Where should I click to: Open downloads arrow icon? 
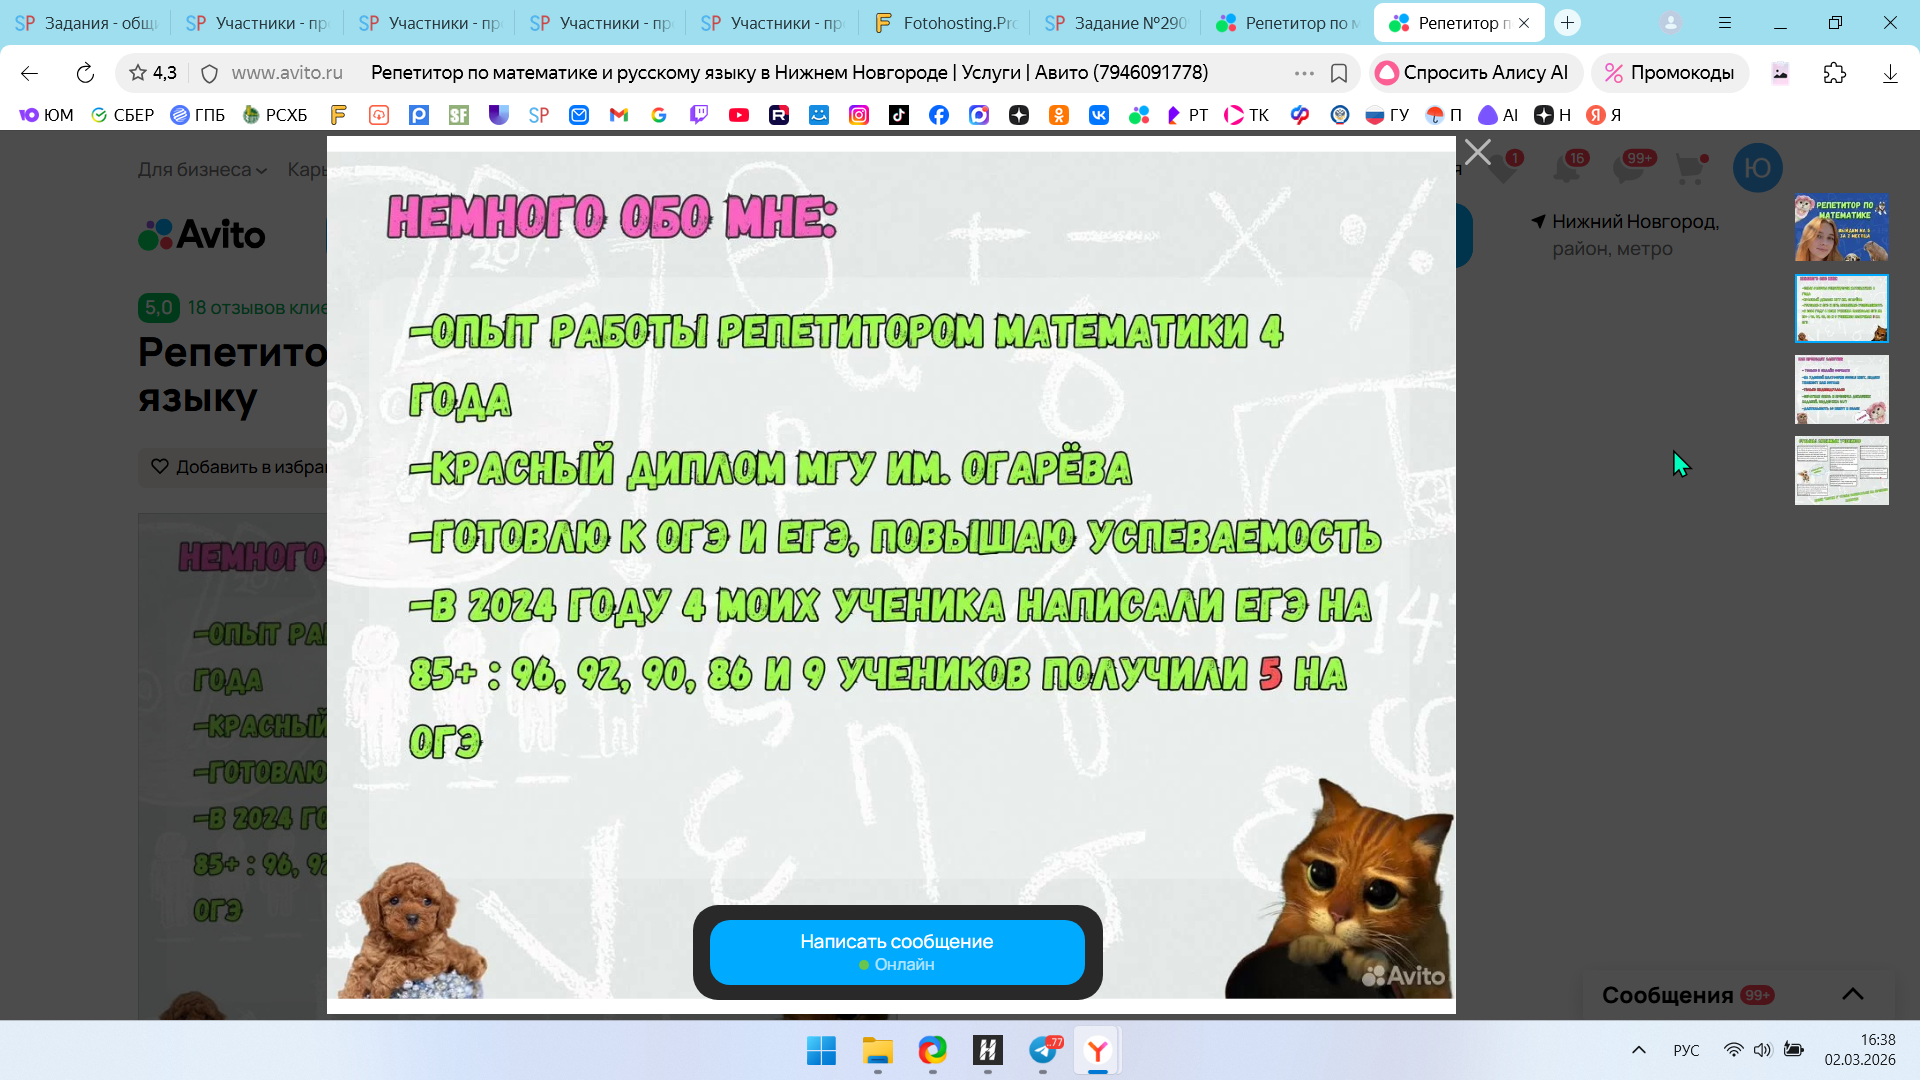(x=1889, y=73)
